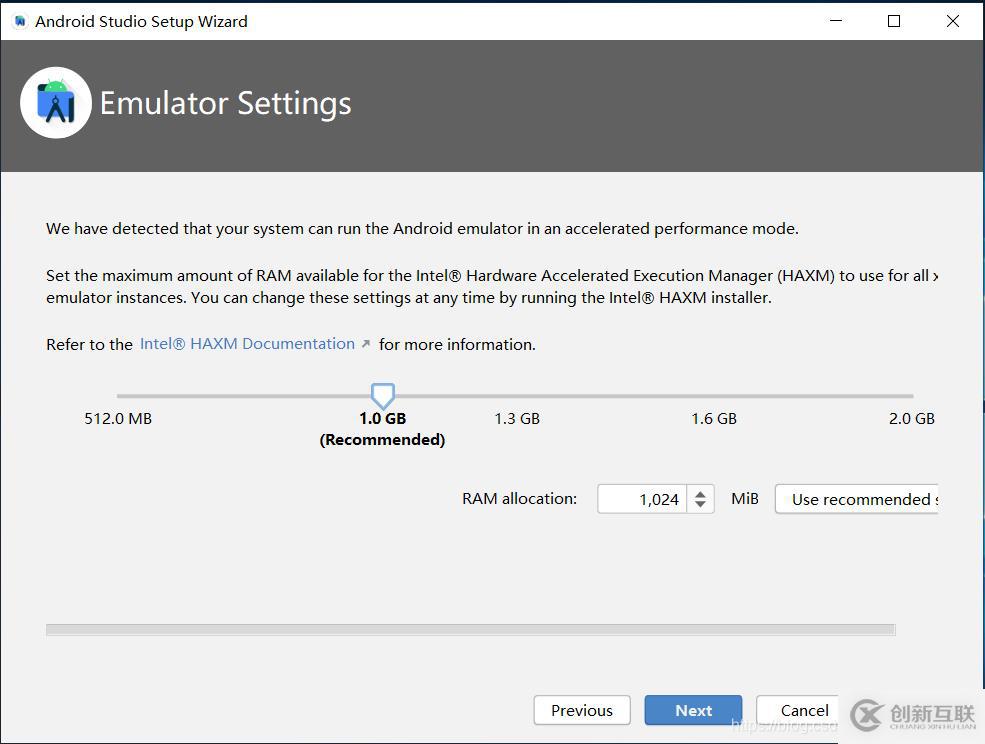Screen dimensions: 985x744
Task: Set slider to the 2.0 GB mark
Action: coord(911,396)
